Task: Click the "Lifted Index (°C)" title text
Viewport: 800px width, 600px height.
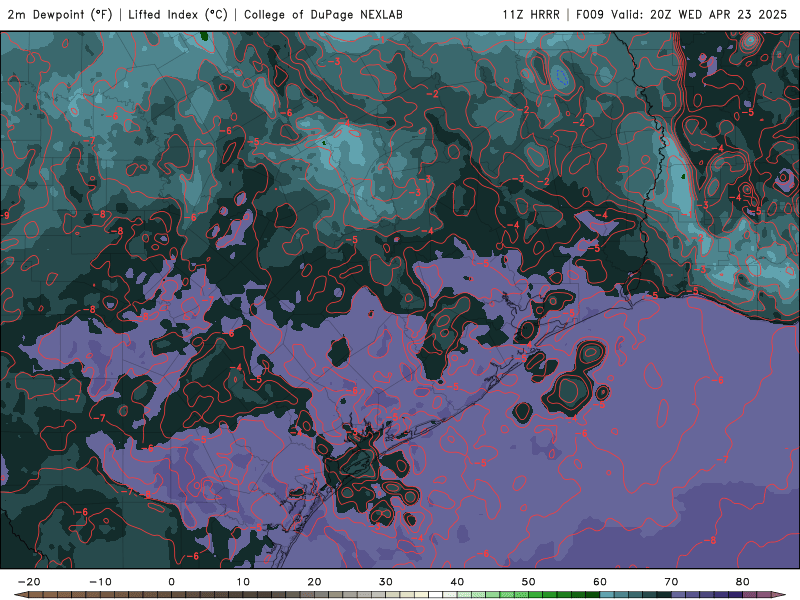Action: tap(178, 15)
